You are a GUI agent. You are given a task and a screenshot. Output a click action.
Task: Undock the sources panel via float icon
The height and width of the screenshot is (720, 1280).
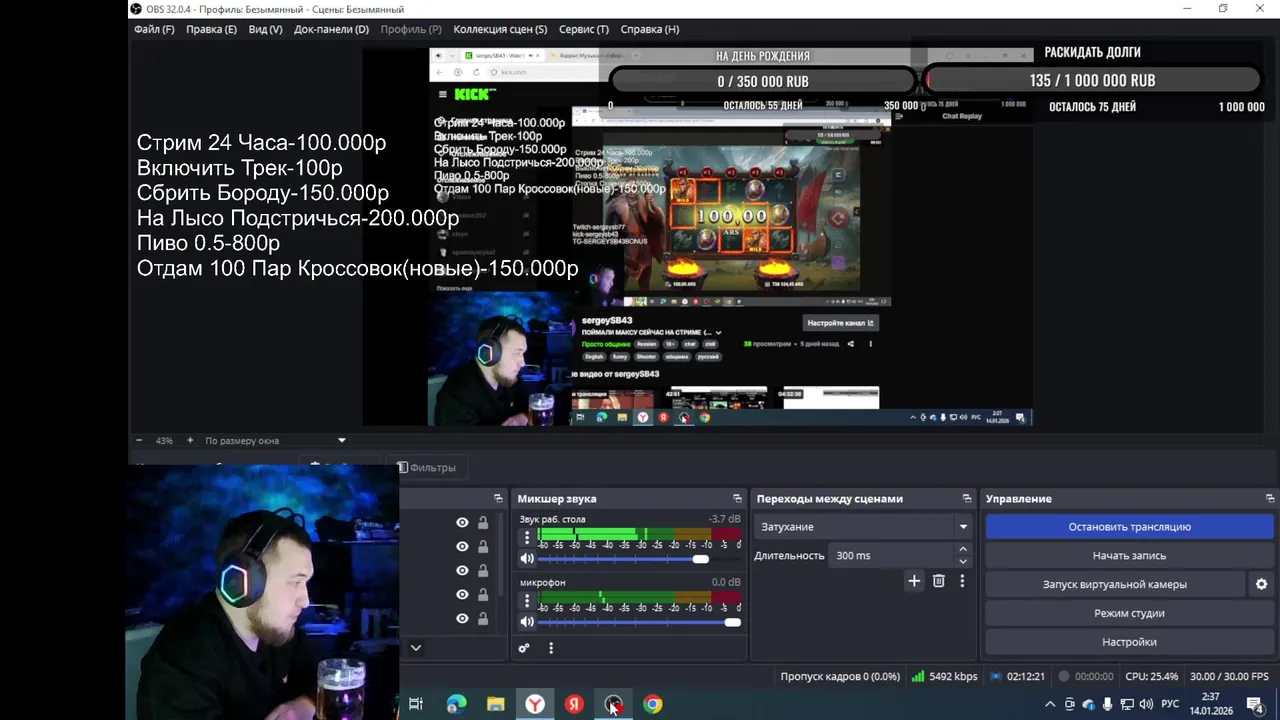498,498
